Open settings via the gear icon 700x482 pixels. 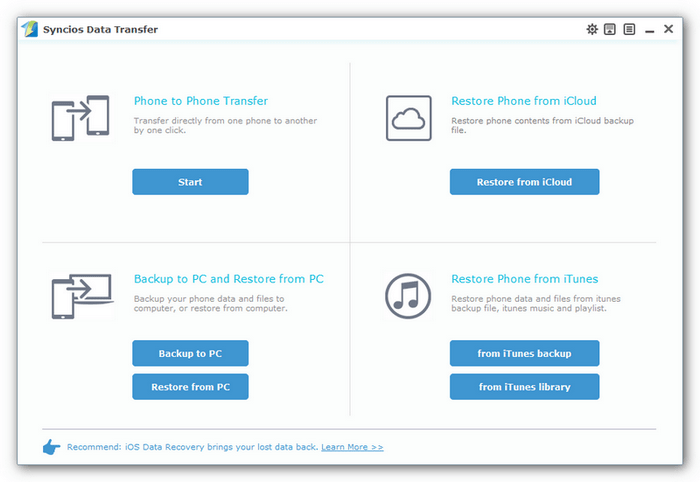click(x=592, y=29)
